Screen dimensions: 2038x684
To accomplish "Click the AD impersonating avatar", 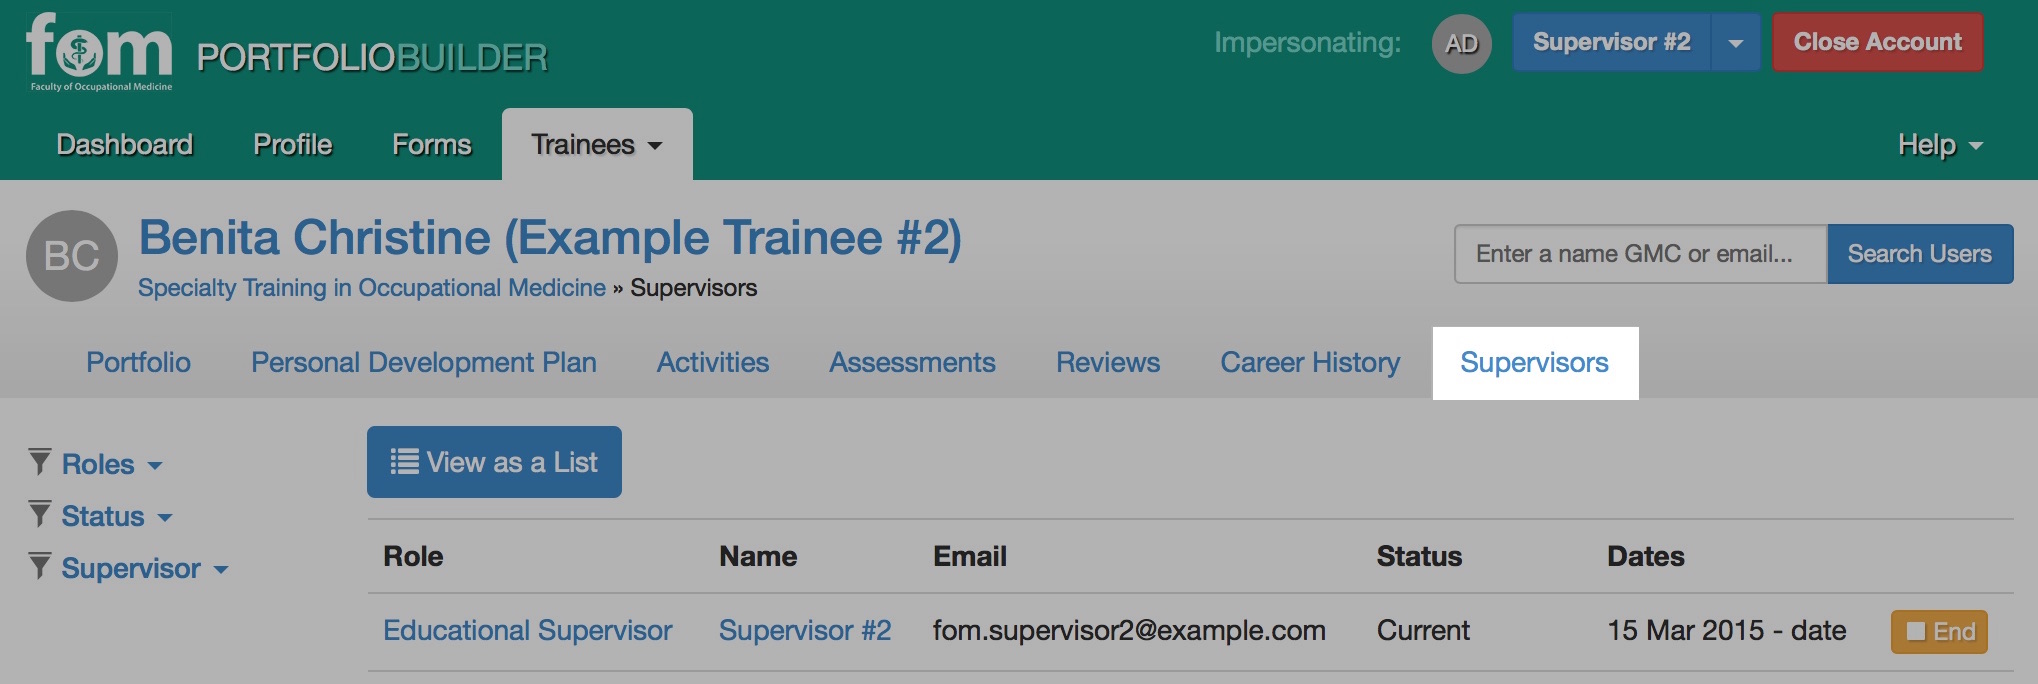I will pyautogui.click(x=1461, y=43).
